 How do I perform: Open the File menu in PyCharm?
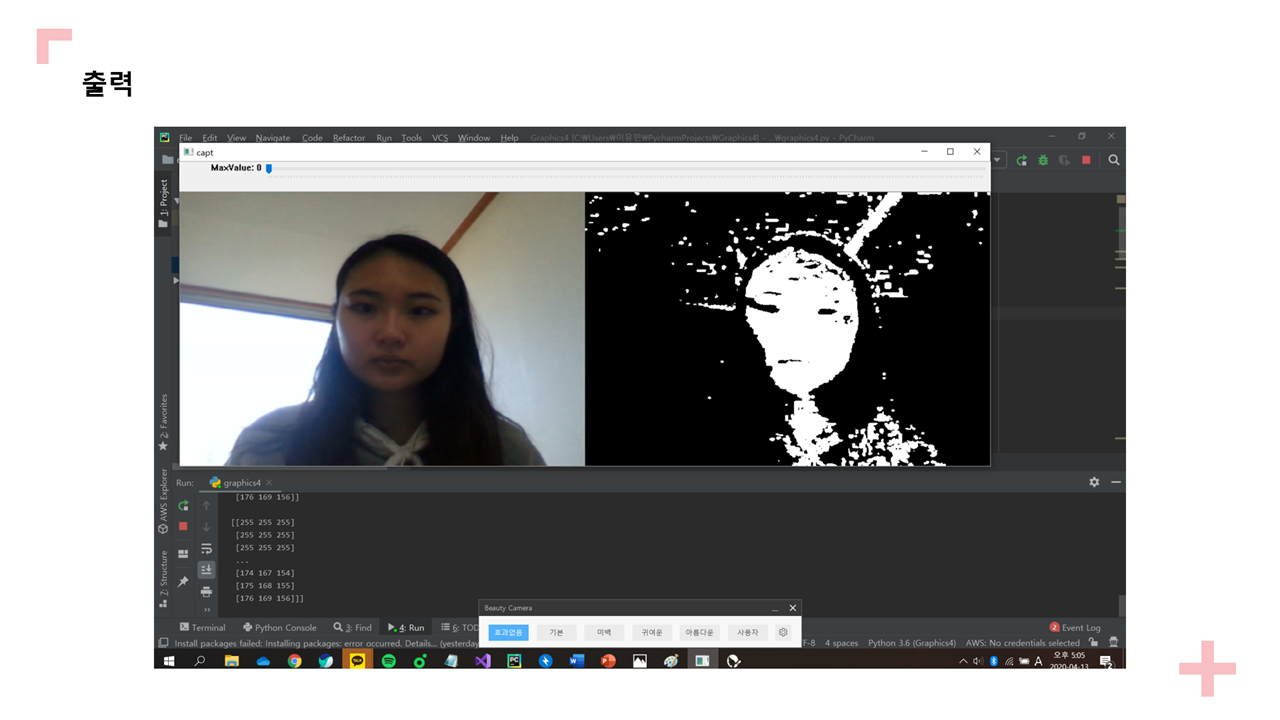click(x=185, y=138)
